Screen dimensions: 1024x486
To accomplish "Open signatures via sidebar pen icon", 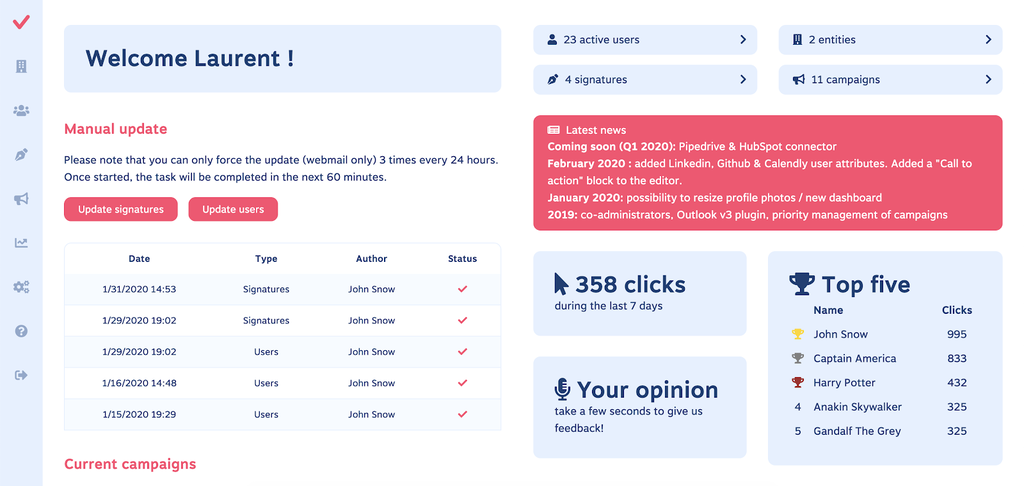I will point(21,155).
